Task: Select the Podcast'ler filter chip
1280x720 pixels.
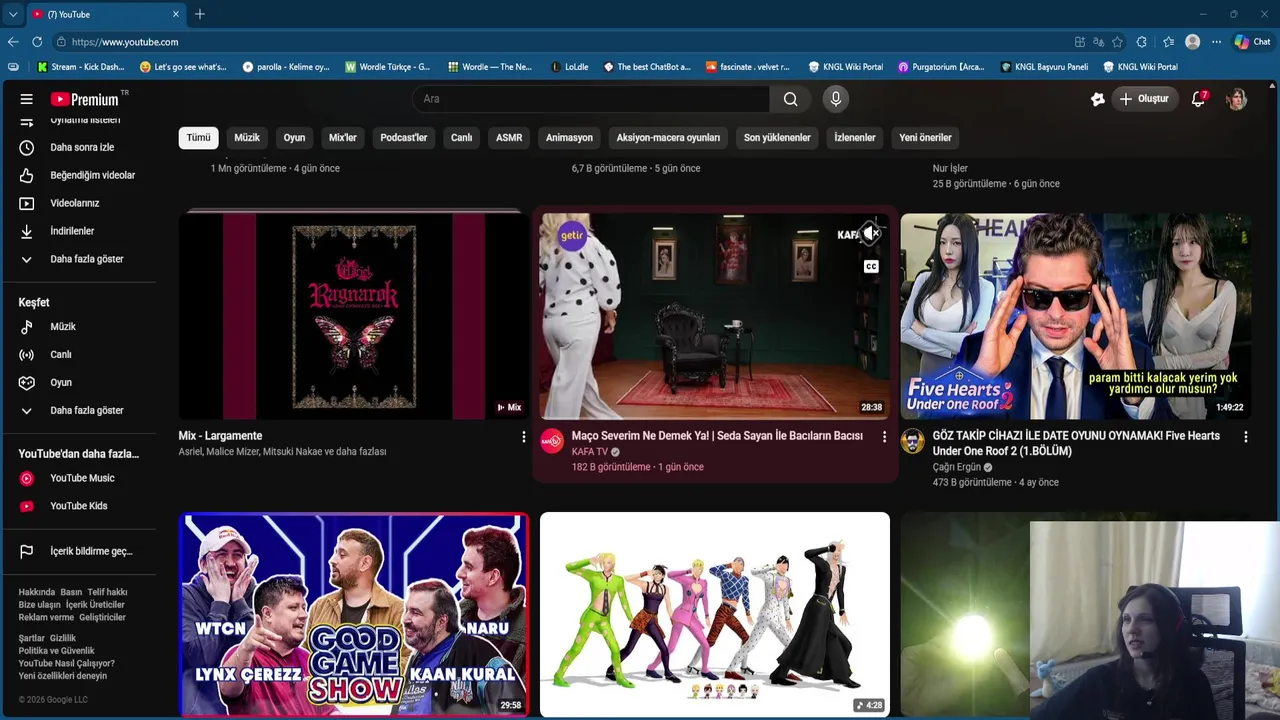Action: [x=404, y=138]
